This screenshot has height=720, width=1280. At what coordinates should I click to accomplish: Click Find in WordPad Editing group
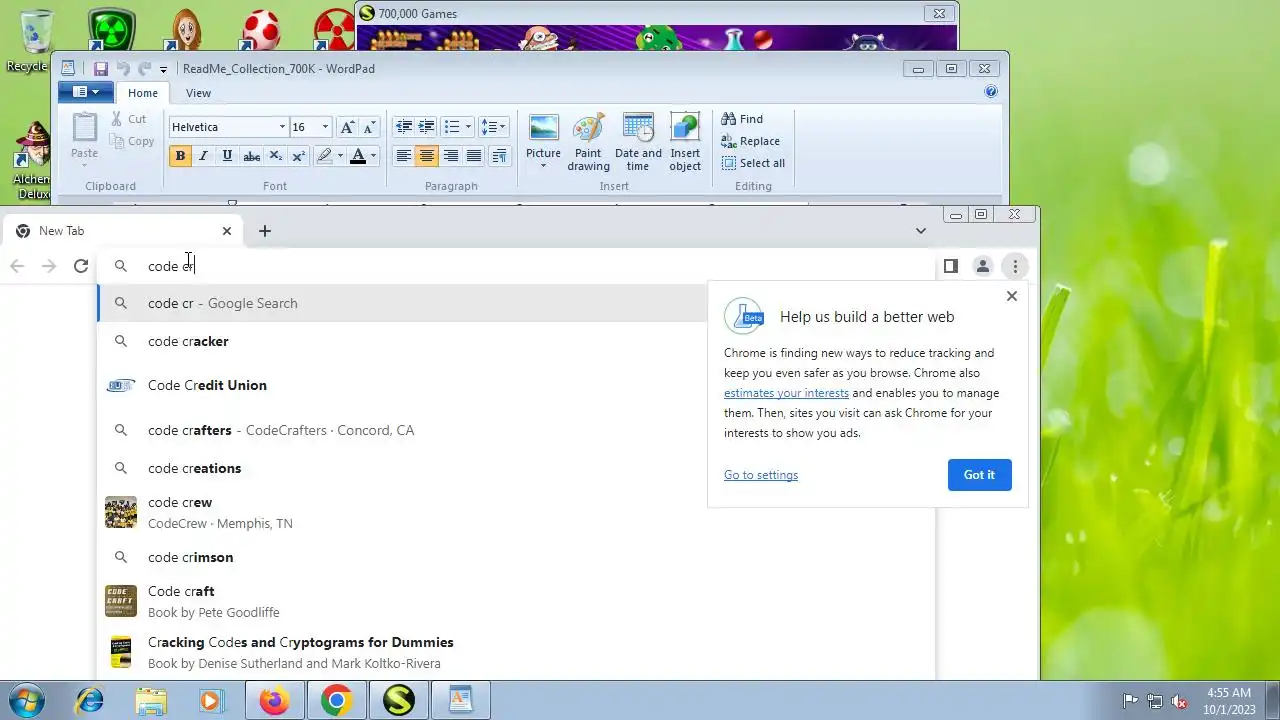coord(742,119)
